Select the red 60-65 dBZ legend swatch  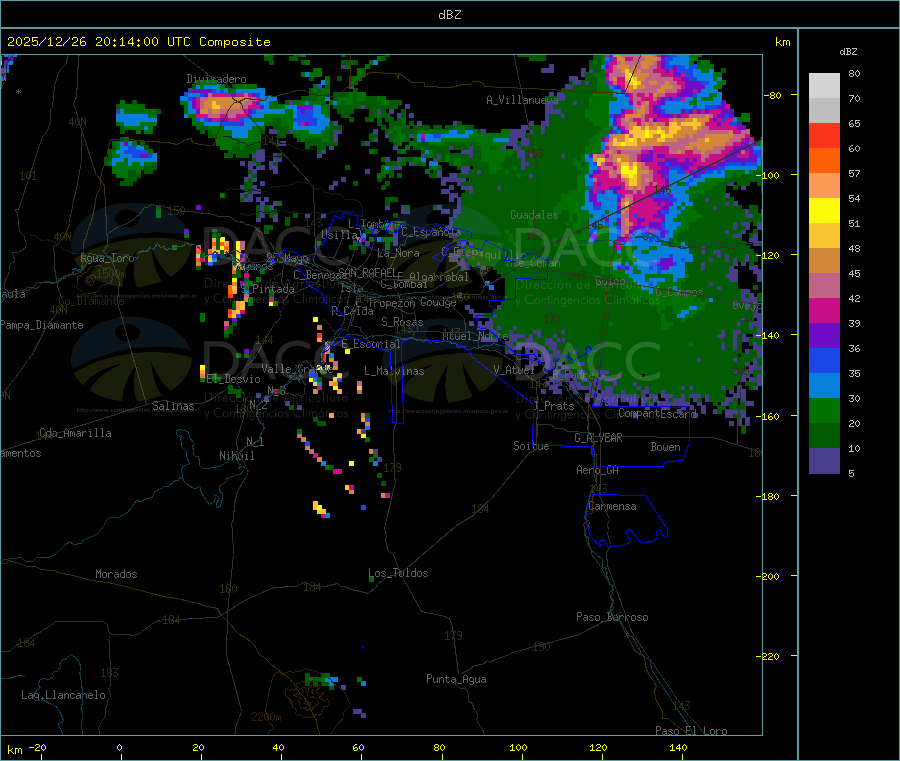(x=824, y=136)
